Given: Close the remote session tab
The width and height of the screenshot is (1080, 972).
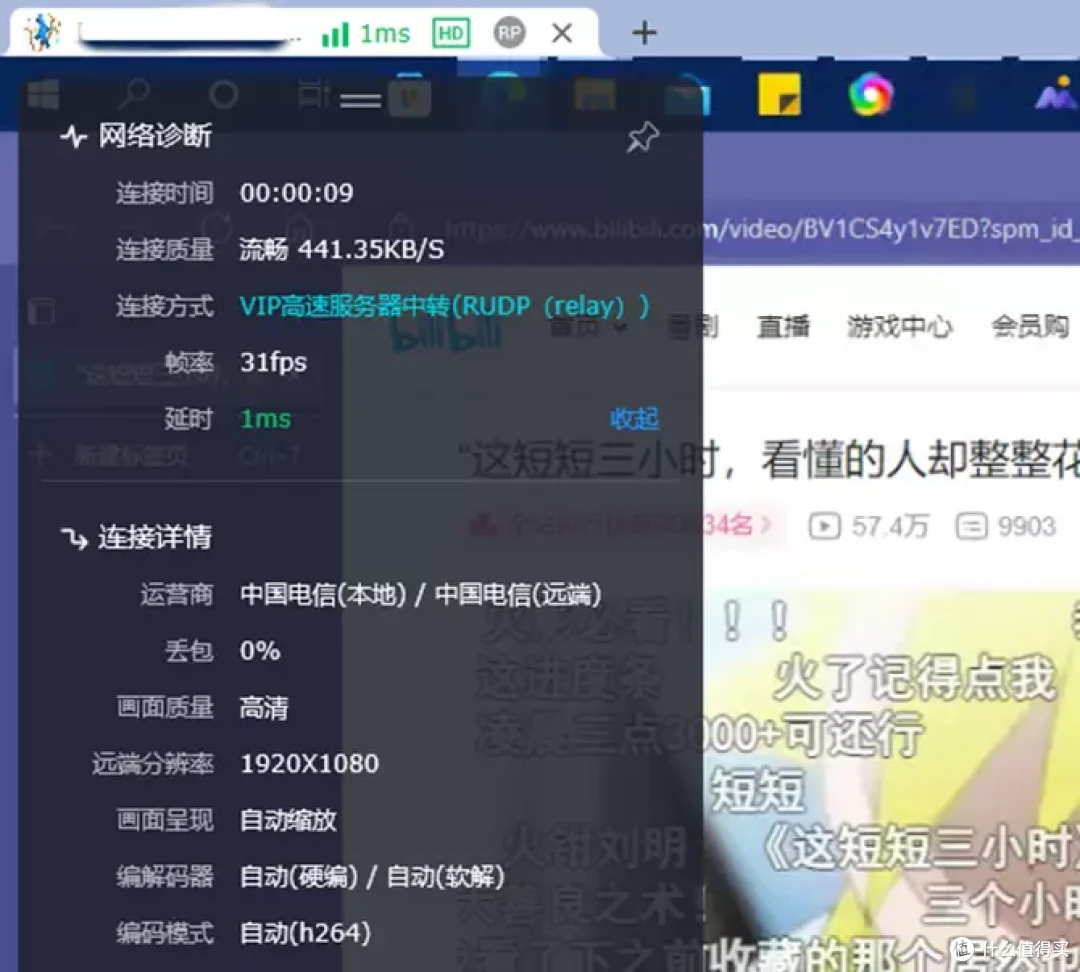Looking at the screenshot, I should (562, 32).
